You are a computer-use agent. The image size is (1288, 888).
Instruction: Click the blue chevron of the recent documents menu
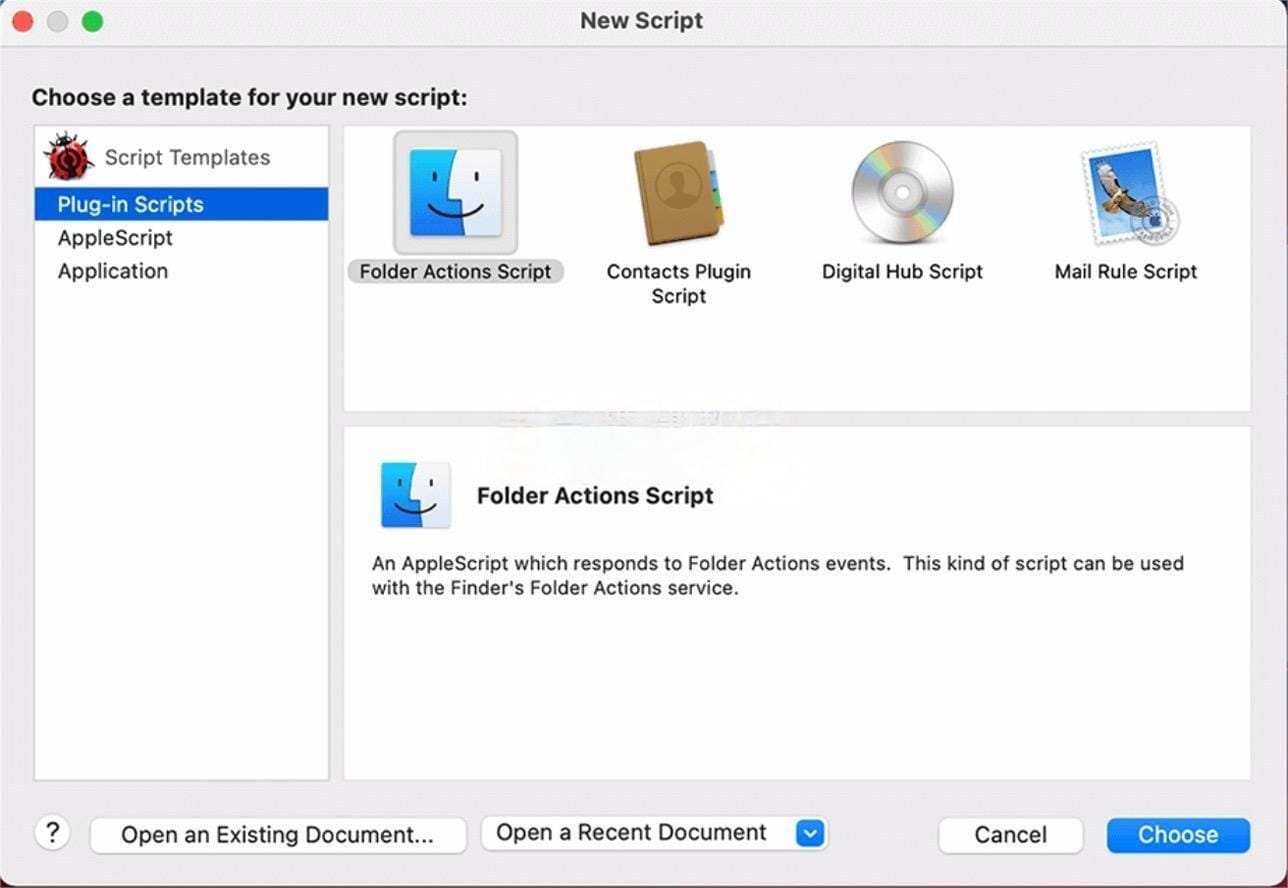pyautogui.click(x=810, y=833)
